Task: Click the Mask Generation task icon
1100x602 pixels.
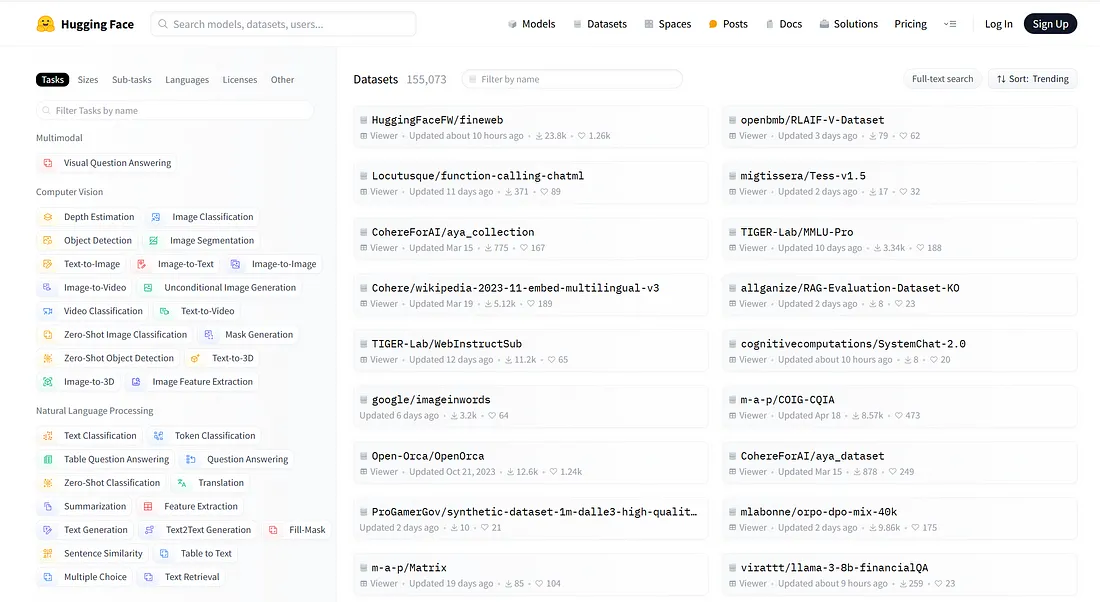Action: point(209,335)
